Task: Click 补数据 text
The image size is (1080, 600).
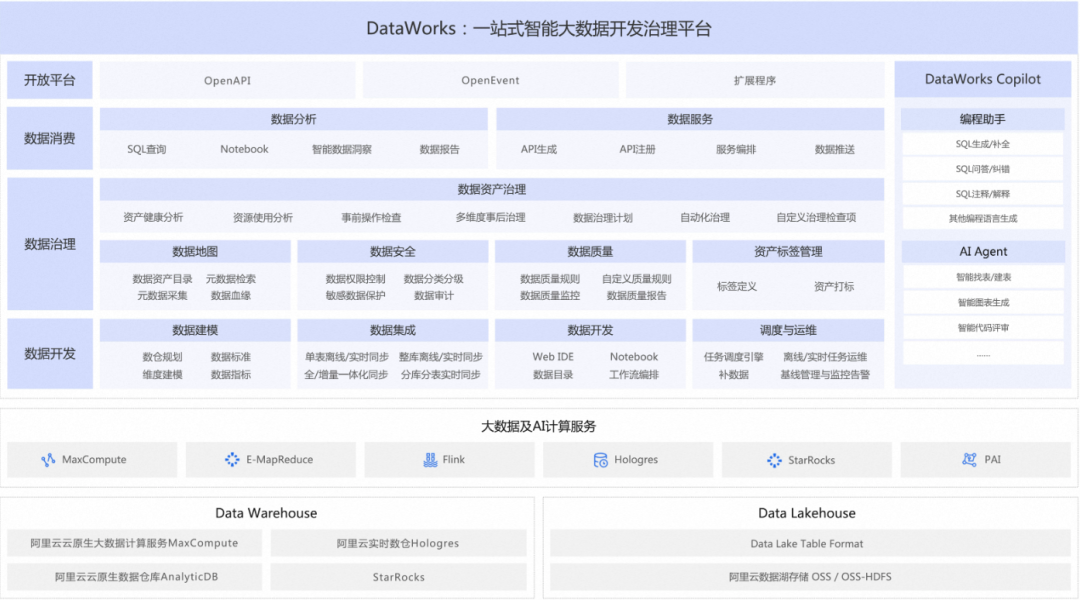Action: (x=734, y=375)
